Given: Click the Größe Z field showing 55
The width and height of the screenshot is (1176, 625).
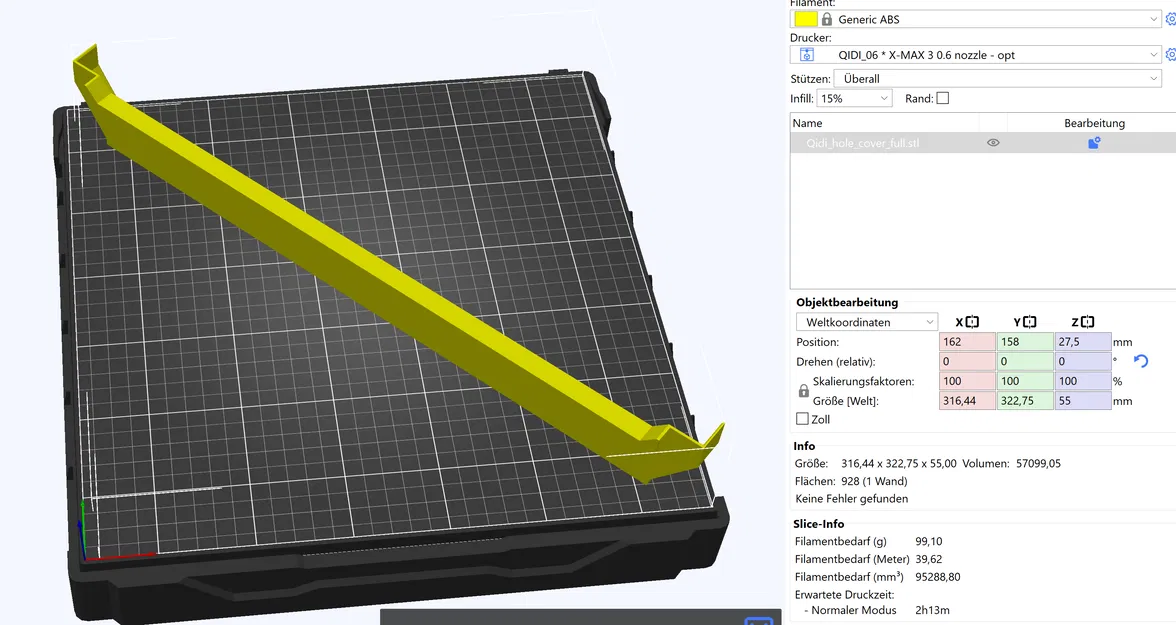Looking at the screenshot, I should (x=1082, y=401).
